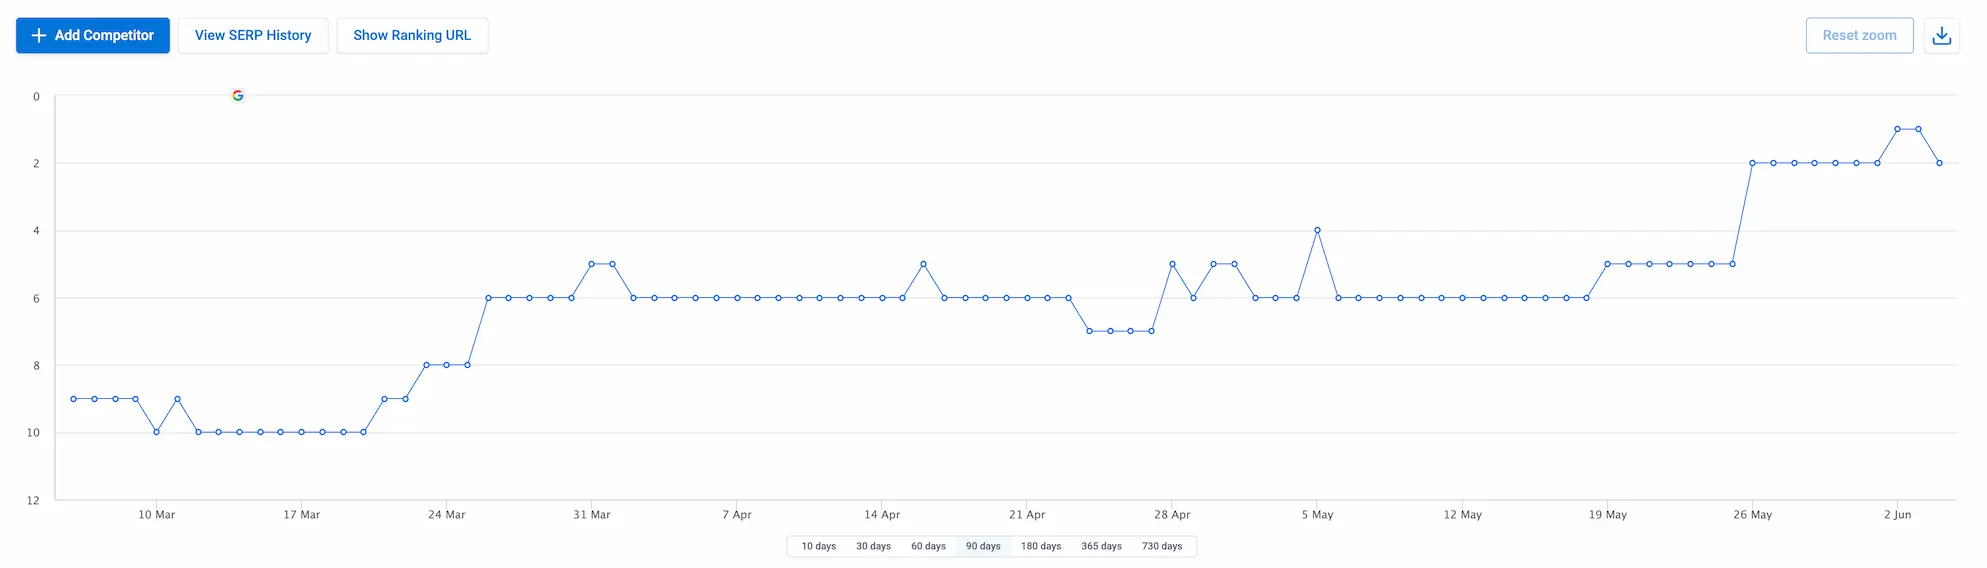This screenshot has height=568, width=1987.
Task: Expand the range to 730 days
Action: [x=1162, y=546]
